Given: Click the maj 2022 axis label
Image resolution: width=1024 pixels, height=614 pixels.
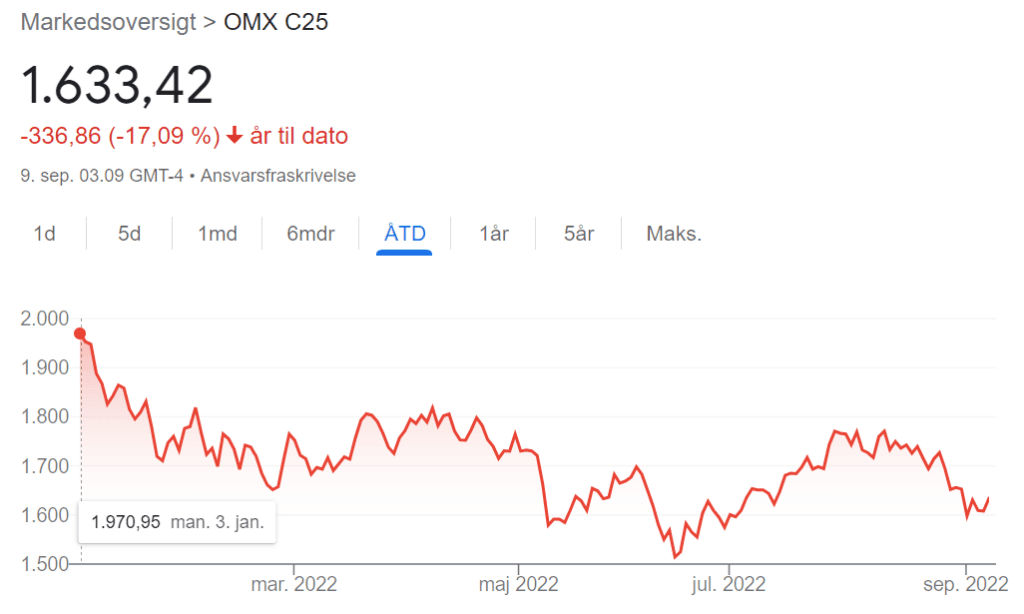Looking at the screenshot, I should [516, 583].
